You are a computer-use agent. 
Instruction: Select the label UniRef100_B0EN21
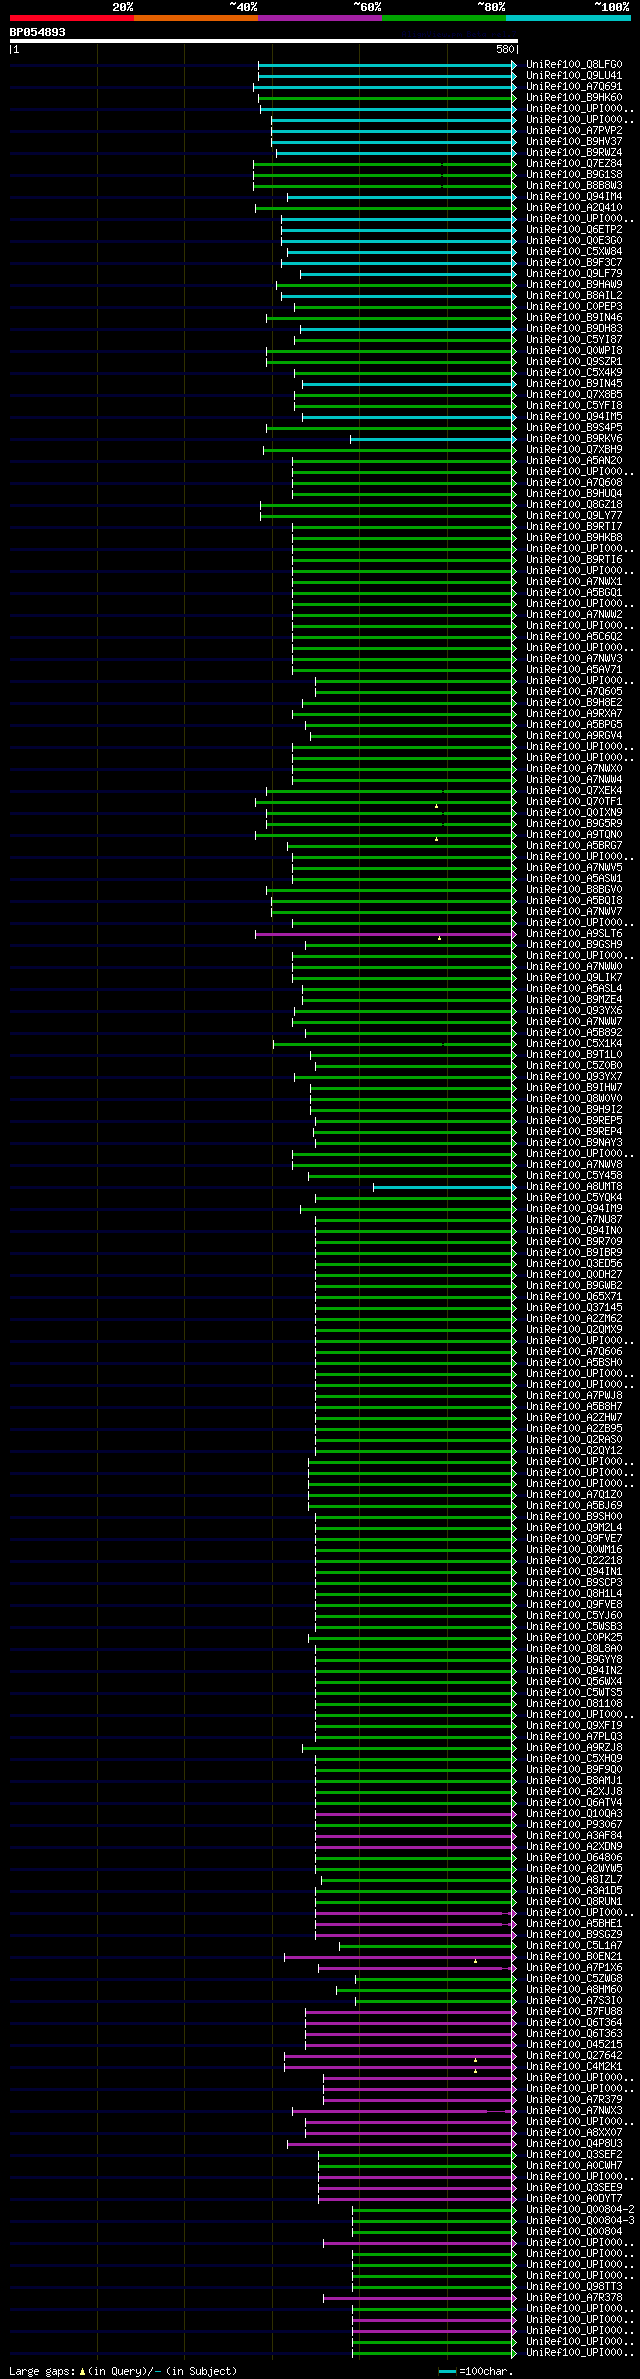[x=574, y=1957]
